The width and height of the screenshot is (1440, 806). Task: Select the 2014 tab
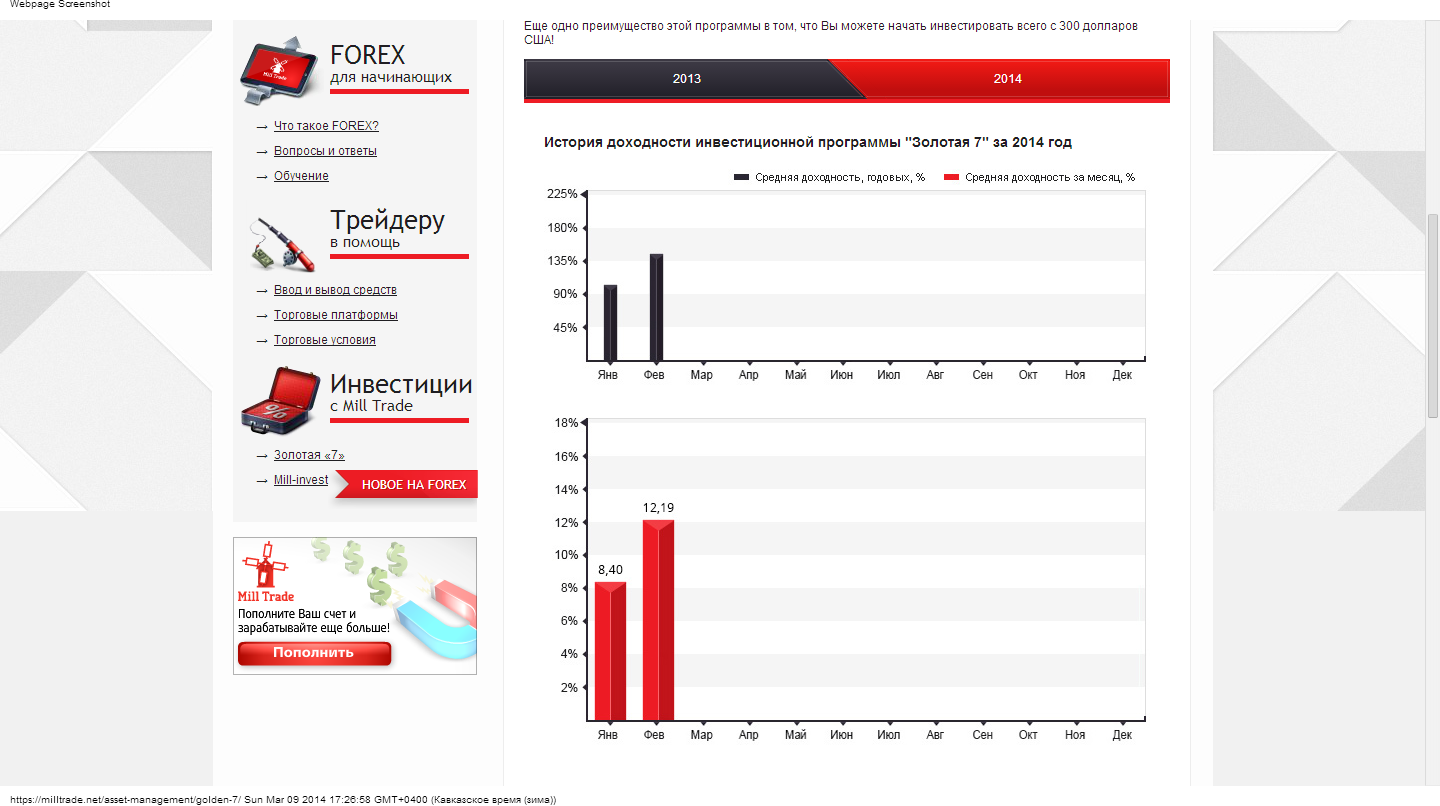pos(1007,78)
